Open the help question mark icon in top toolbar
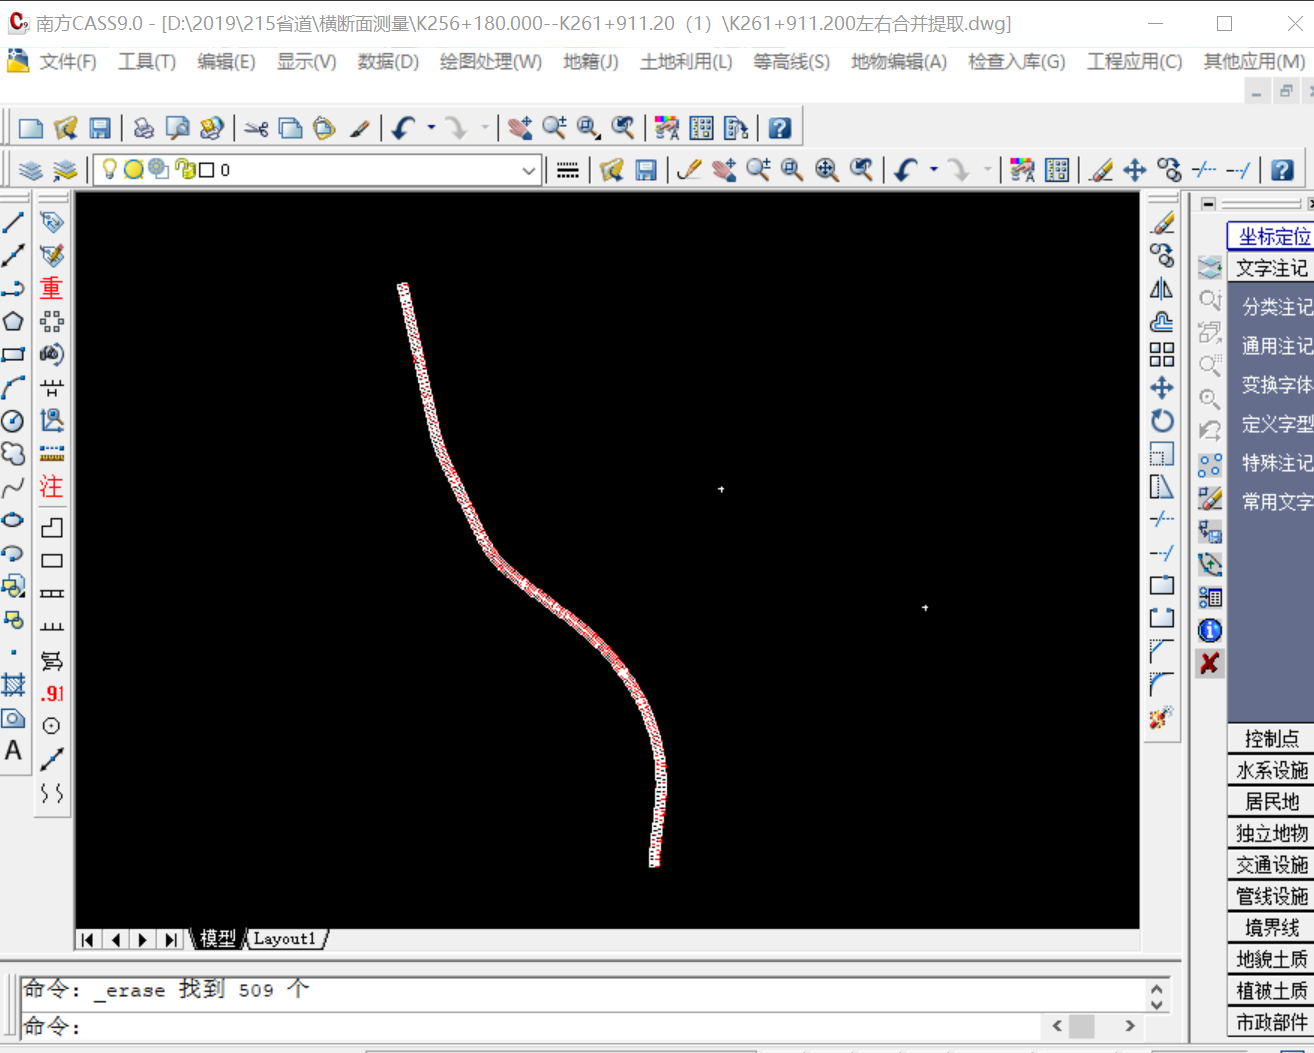The height and width of the screenshot is (1053, 1314). 780,128
